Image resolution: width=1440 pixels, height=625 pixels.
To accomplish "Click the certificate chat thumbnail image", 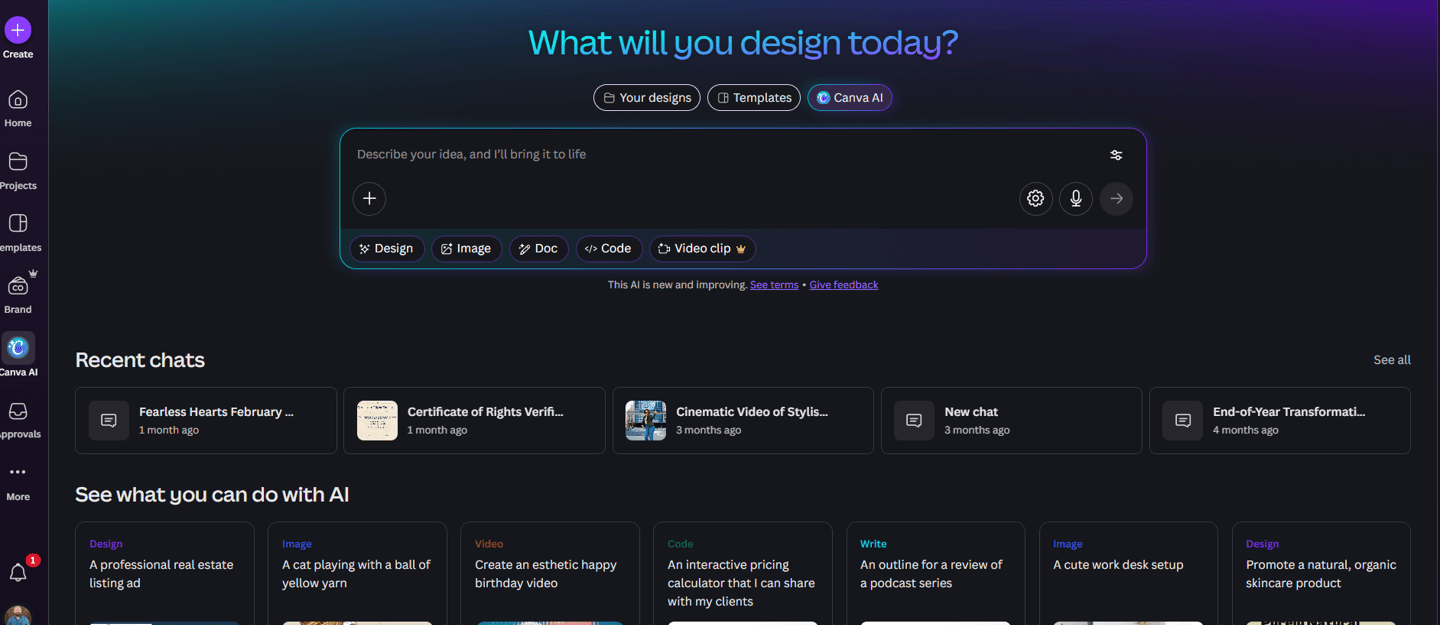I will click(x=377, y=421).
